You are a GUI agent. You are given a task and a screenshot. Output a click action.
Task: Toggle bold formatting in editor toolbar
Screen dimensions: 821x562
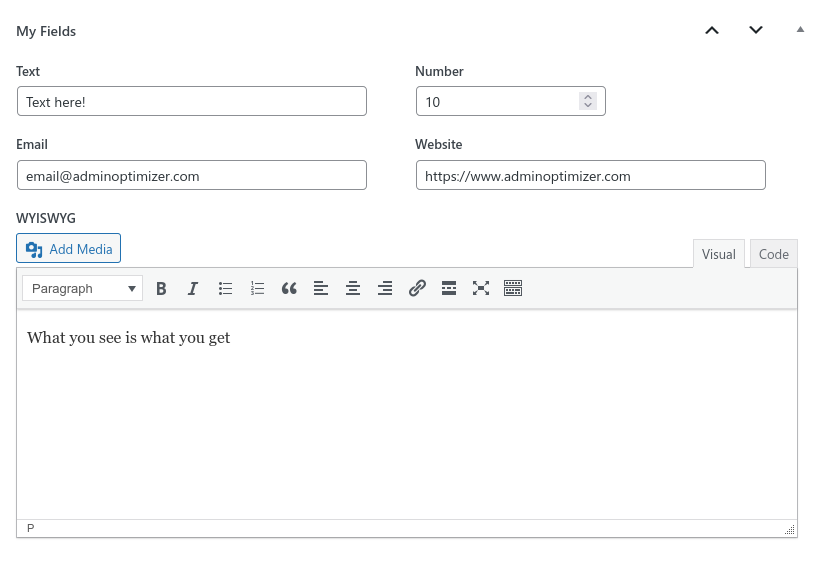pyautogui.click(x=161, y=289)
